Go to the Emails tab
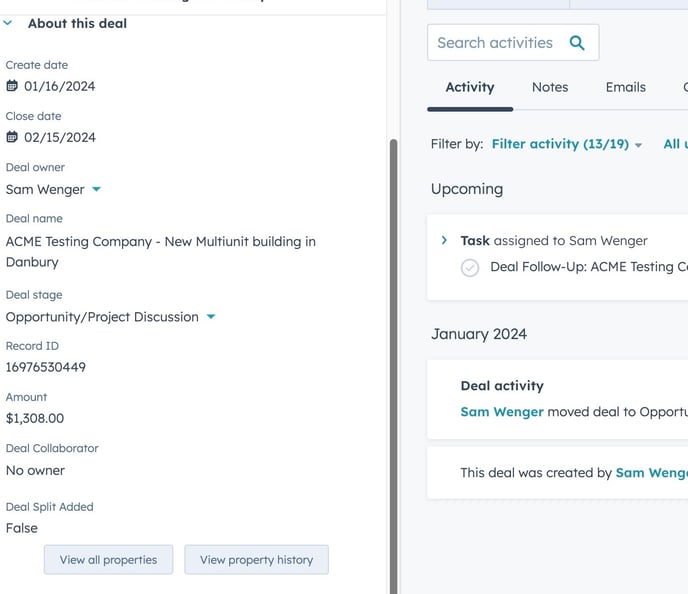688x594 pixels. (x=625, y=87)
